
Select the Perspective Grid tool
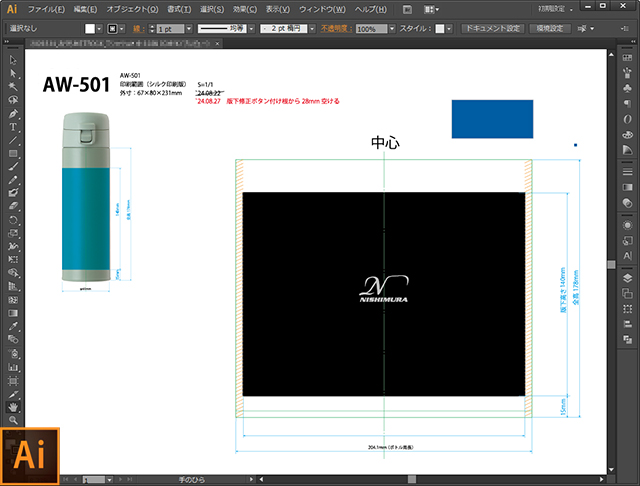pyautogui.click(x=13, y=286)
